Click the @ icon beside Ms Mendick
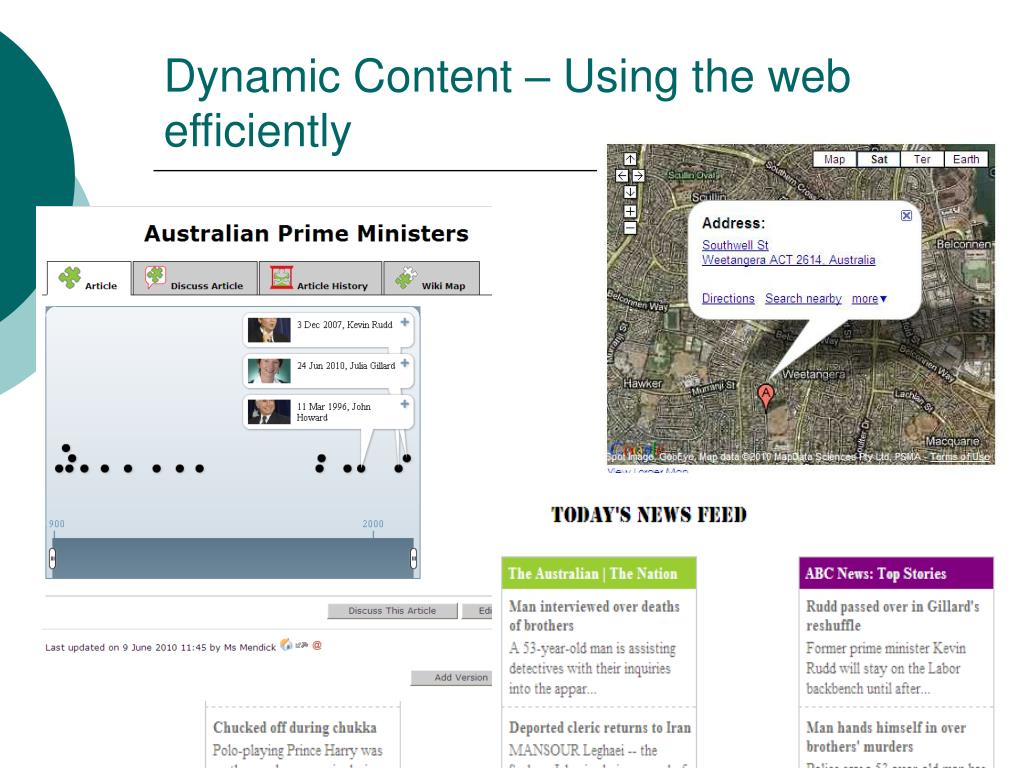The height and width of the screenshot is (768, 1024). pos(317,645)
